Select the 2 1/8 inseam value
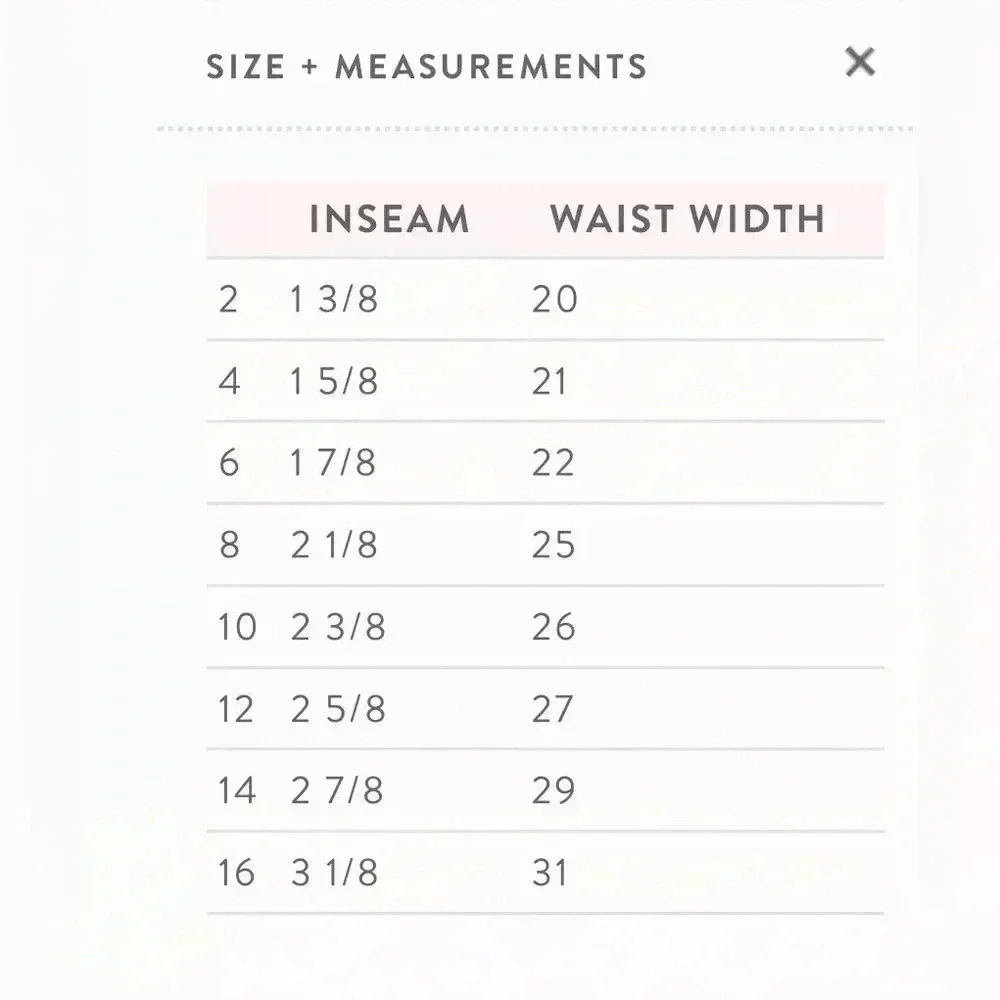The width and height of the screenshot is (1000, 1000). [334, 545]
